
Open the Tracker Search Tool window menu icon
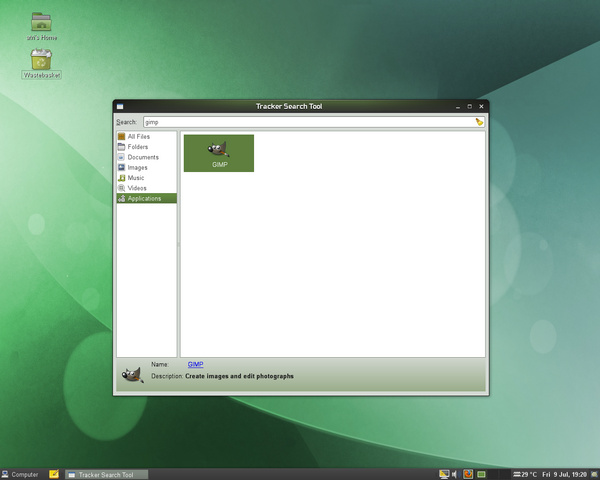coord(120,106)
